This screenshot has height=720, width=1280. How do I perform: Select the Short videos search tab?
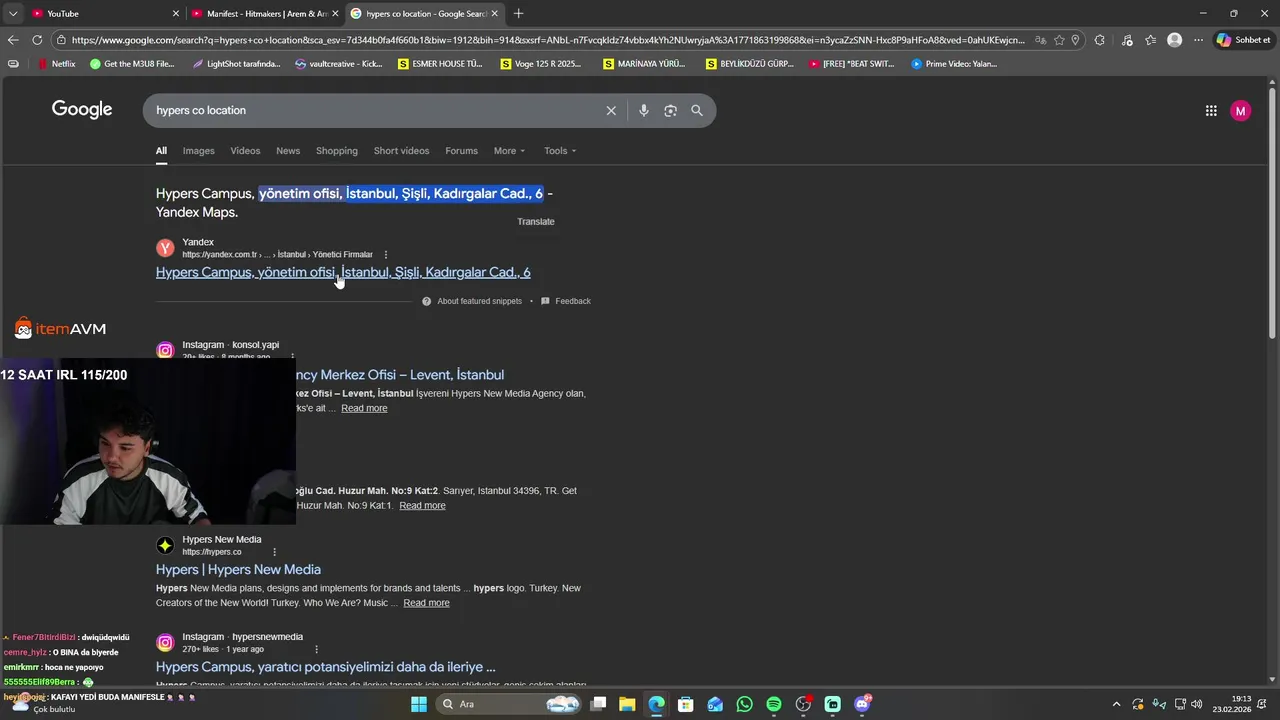click(401, 151)
